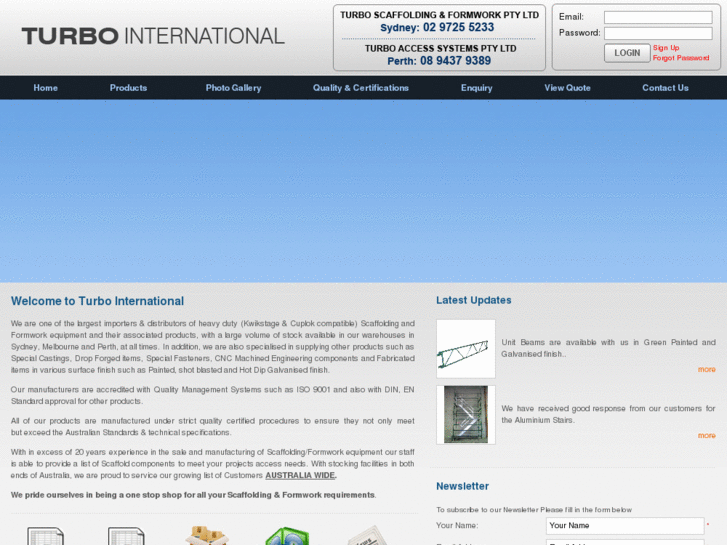Click the Sign Up link

pos(666,48)
